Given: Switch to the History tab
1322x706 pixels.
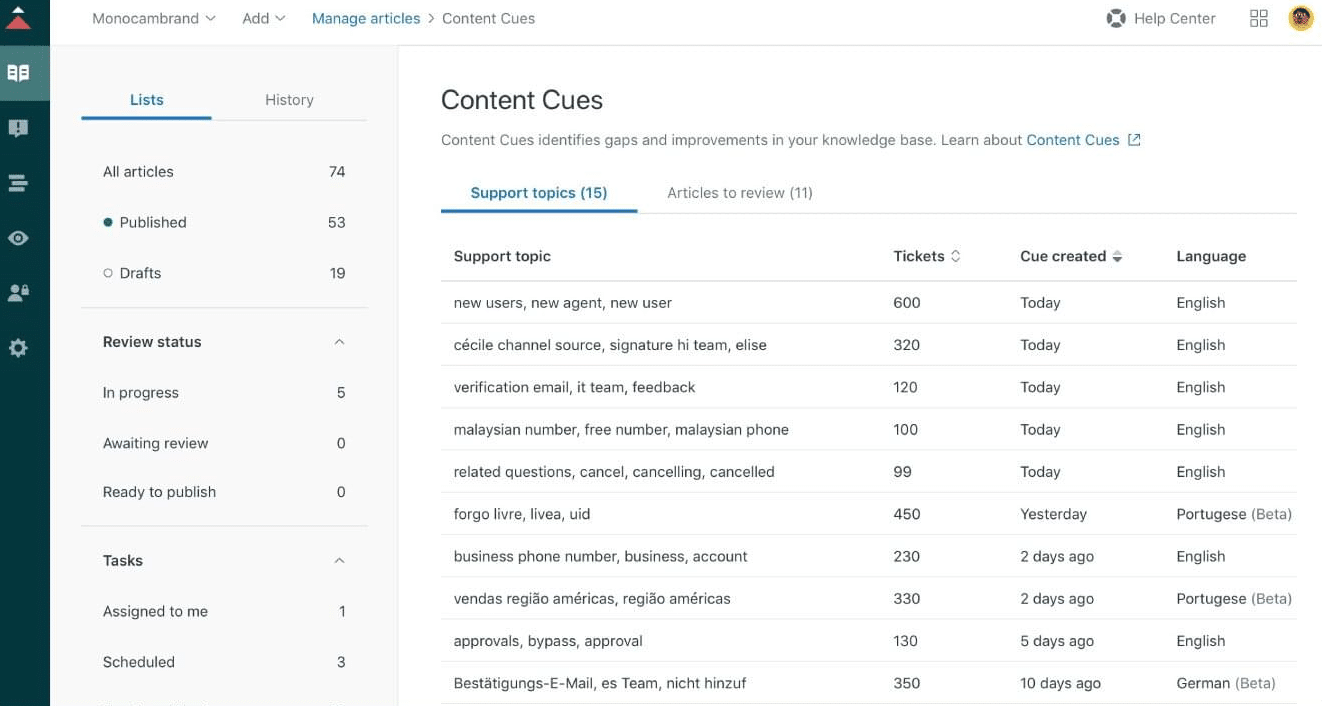Looking at the screenshot, I should (x=289, y=99).
